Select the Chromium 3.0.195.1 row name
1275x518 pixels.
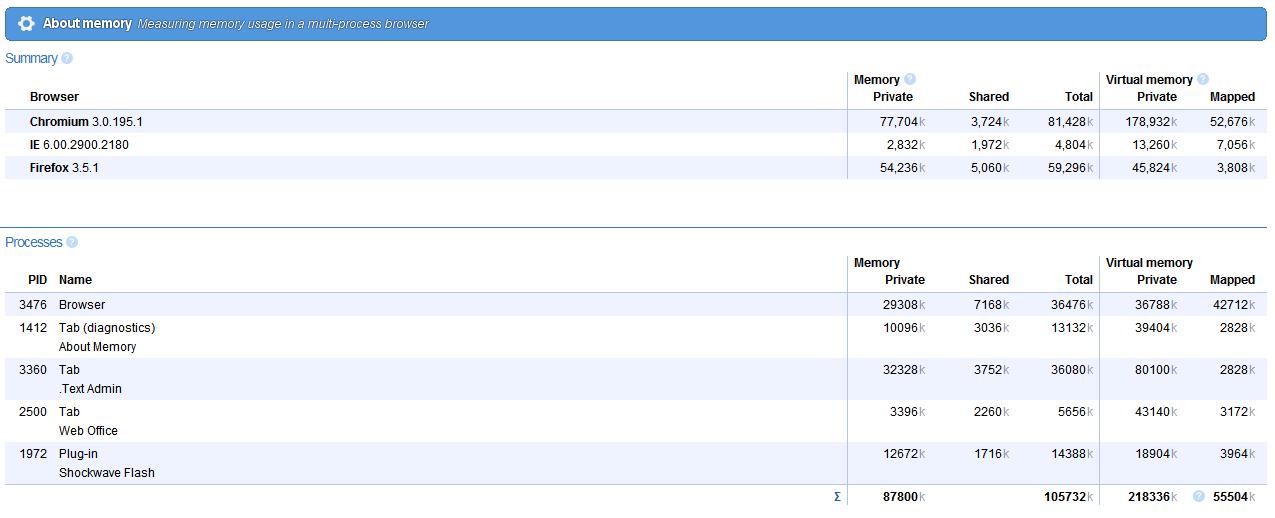86,121
